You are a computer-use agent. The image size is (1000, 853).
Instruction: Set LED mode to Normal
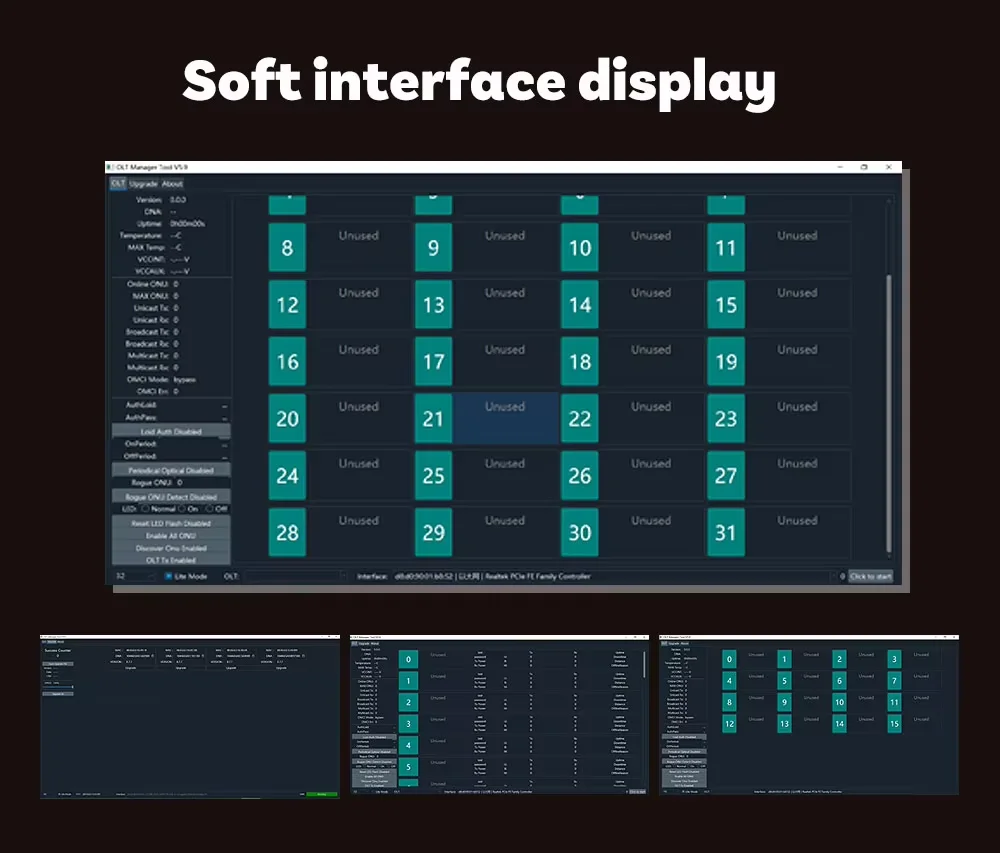tap(145, 509)
